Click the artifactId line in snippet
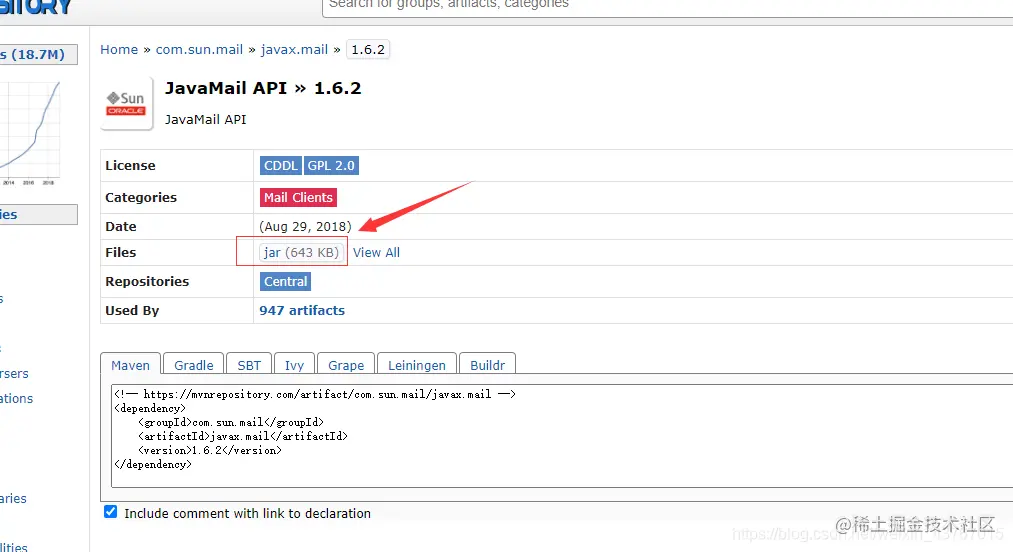 point(243,436)
